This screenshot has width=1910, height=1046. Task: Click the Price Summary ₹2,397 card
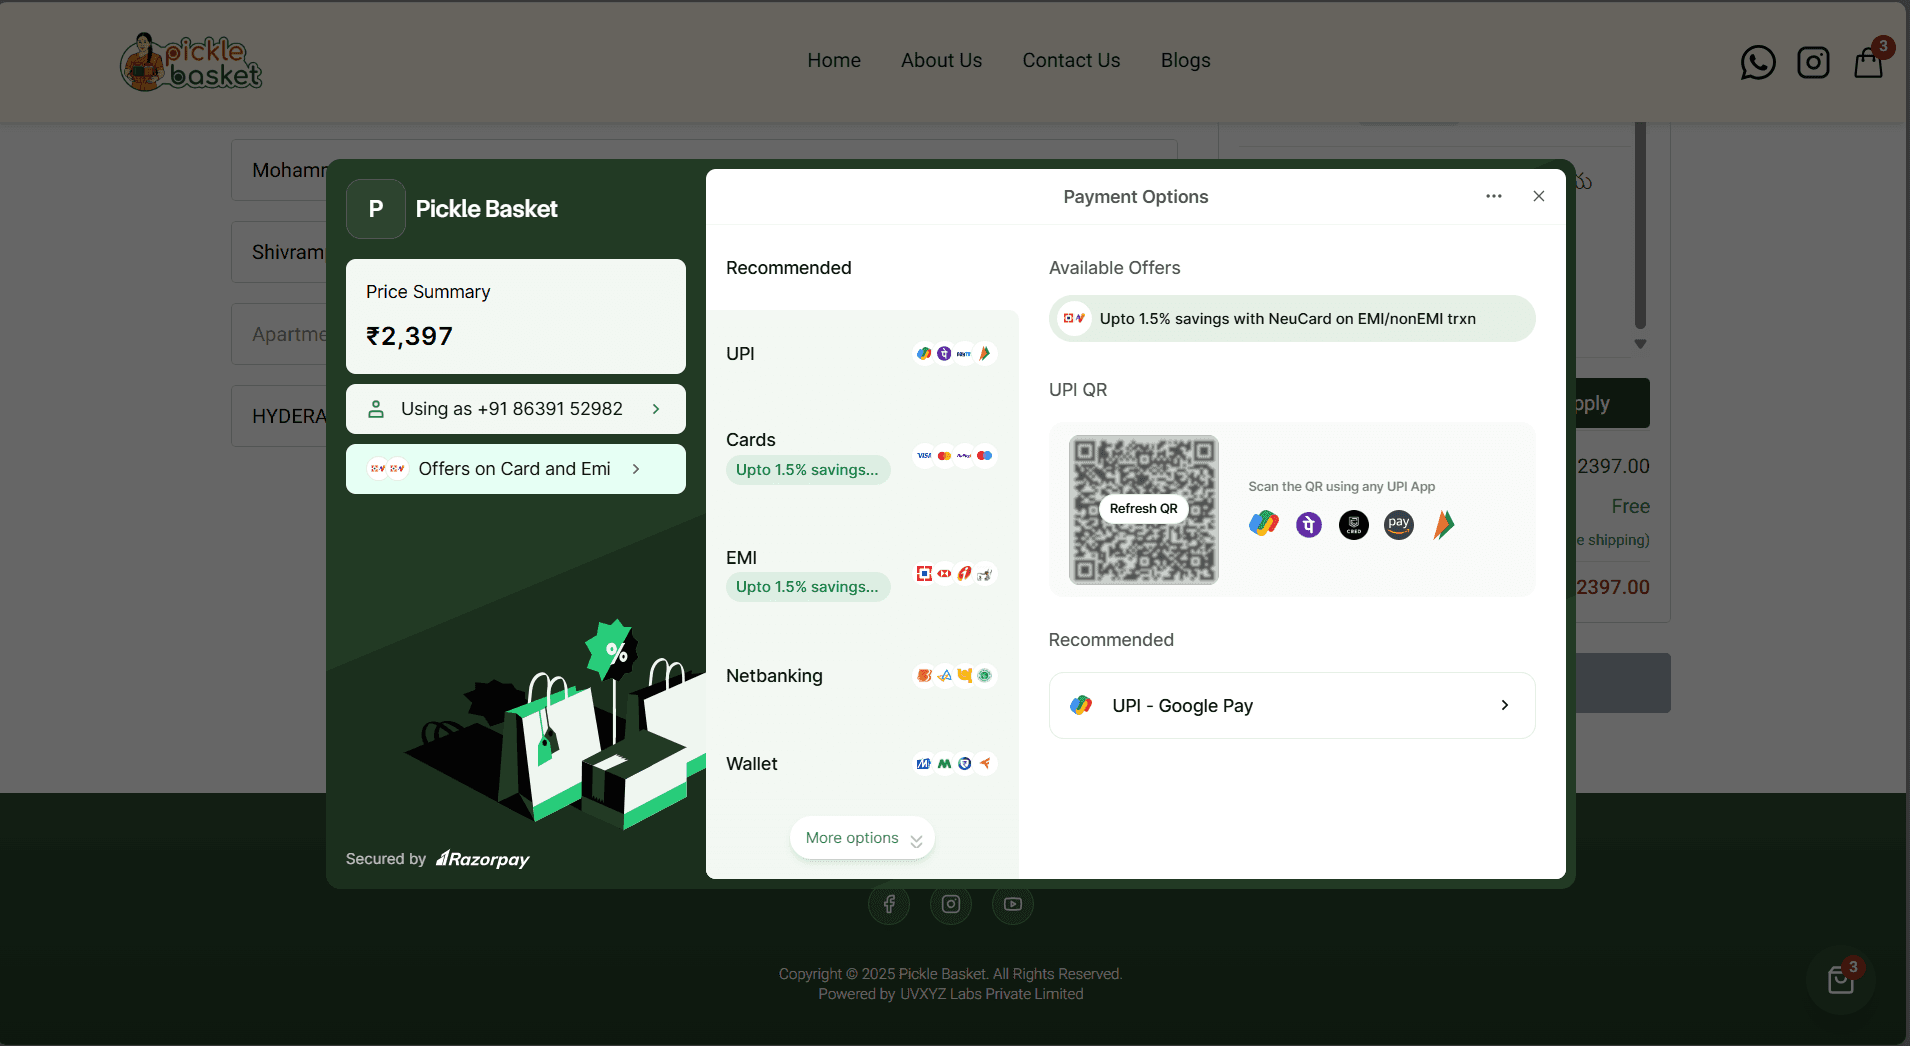click(x=516, y=316)
